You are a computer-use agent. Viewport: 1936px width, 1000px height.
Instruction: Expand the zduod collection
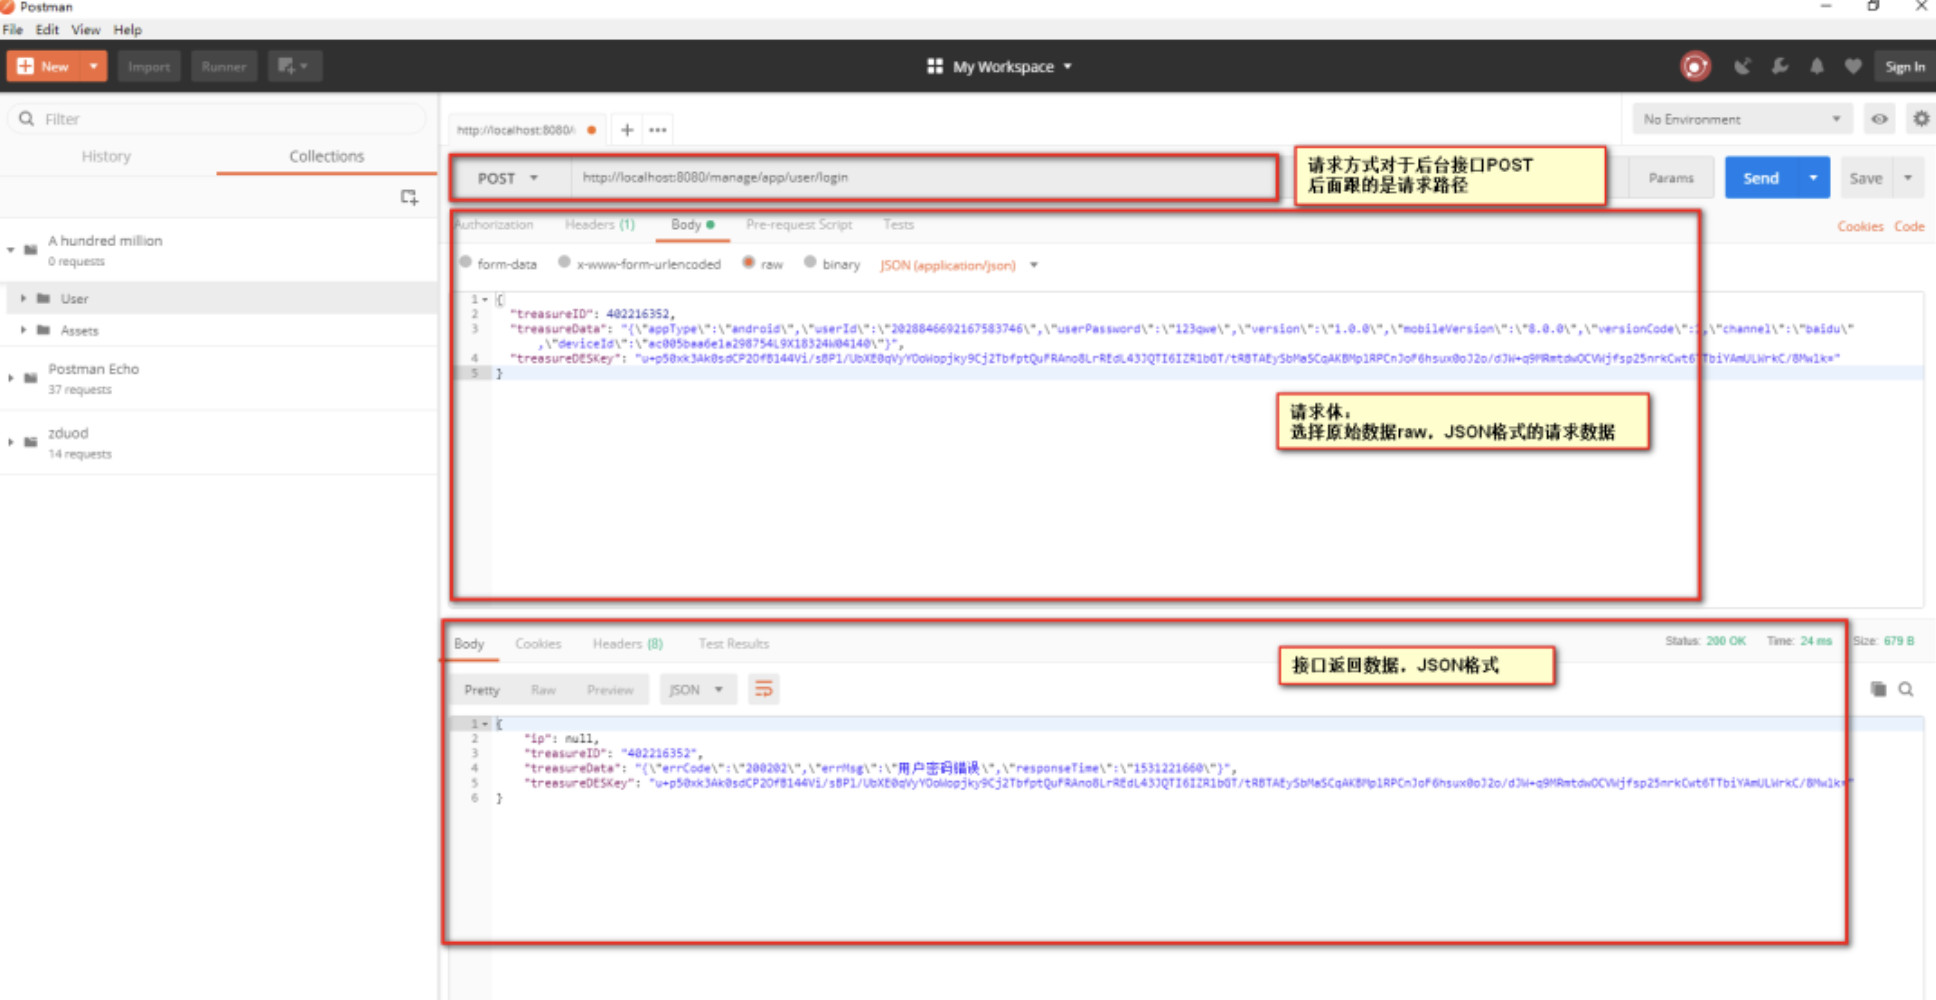click(x=11, y=442)
